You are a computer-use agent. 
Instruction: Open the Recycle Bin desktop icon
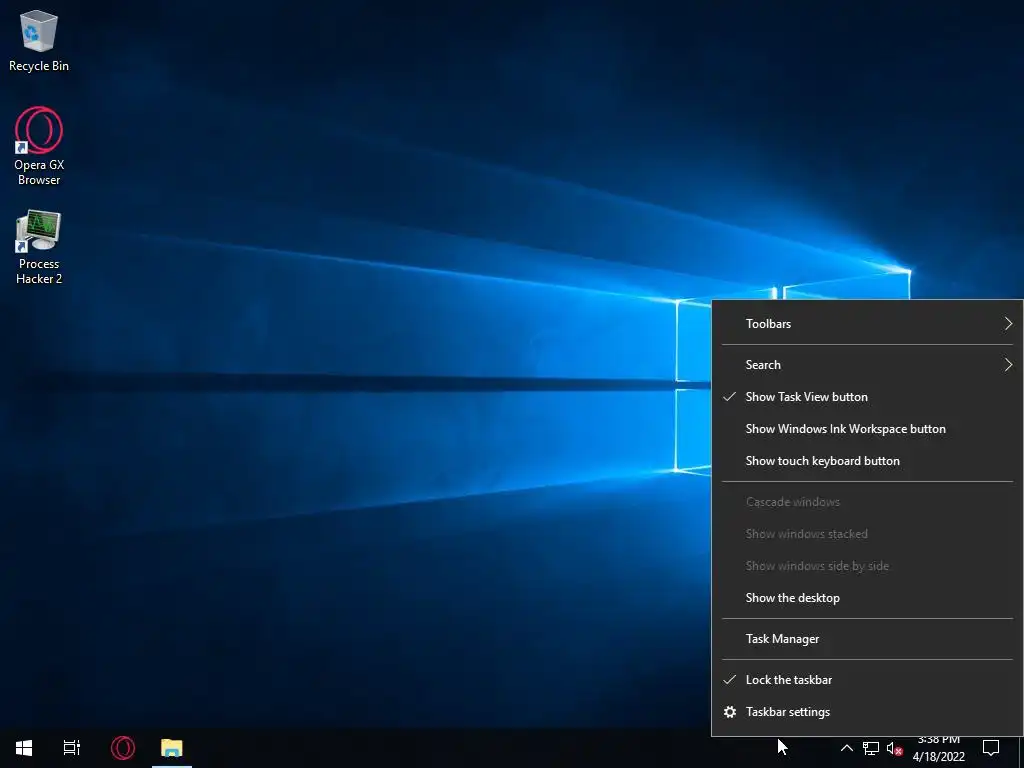click(x=39, y=41)
